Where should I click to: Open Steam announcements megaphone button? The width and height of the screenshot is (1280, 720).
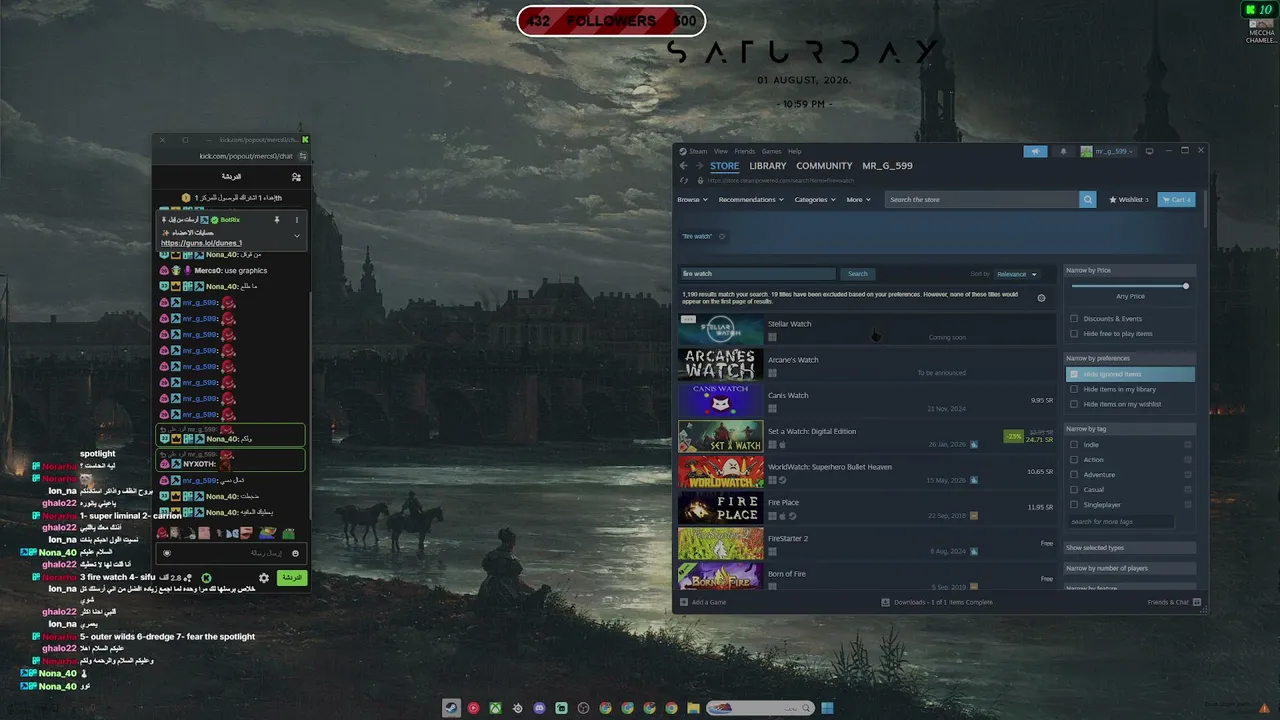pos(1035,151)
